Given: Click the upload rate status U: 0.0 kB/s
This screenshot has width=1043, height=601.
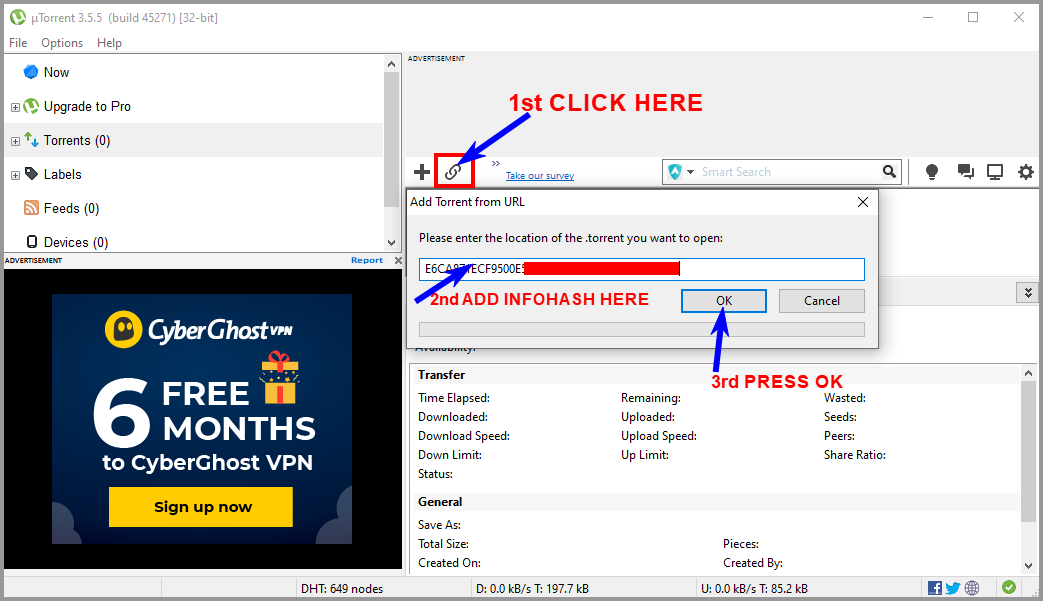Looking at the screenshot, I should [754, 588].
